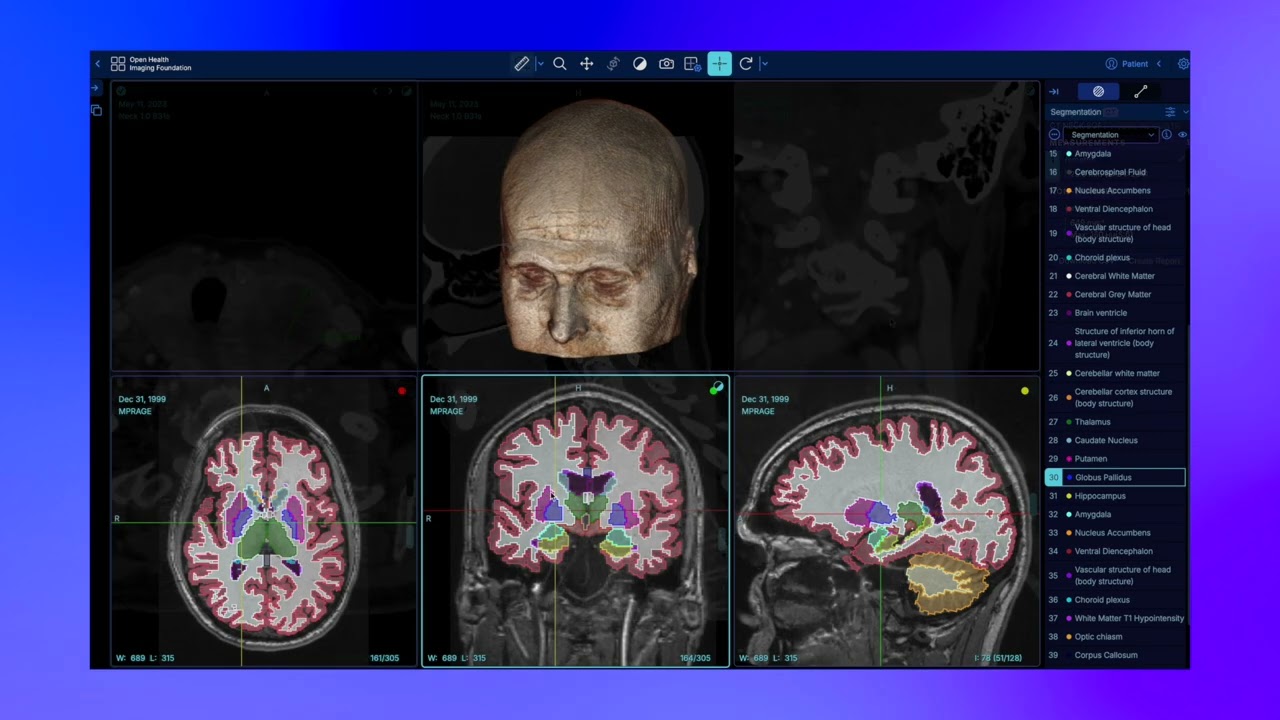The width and height of the screenshot is (1280, 720).
Task: Toggle the Crosshairs tool
Action: (x=719, y=64)
